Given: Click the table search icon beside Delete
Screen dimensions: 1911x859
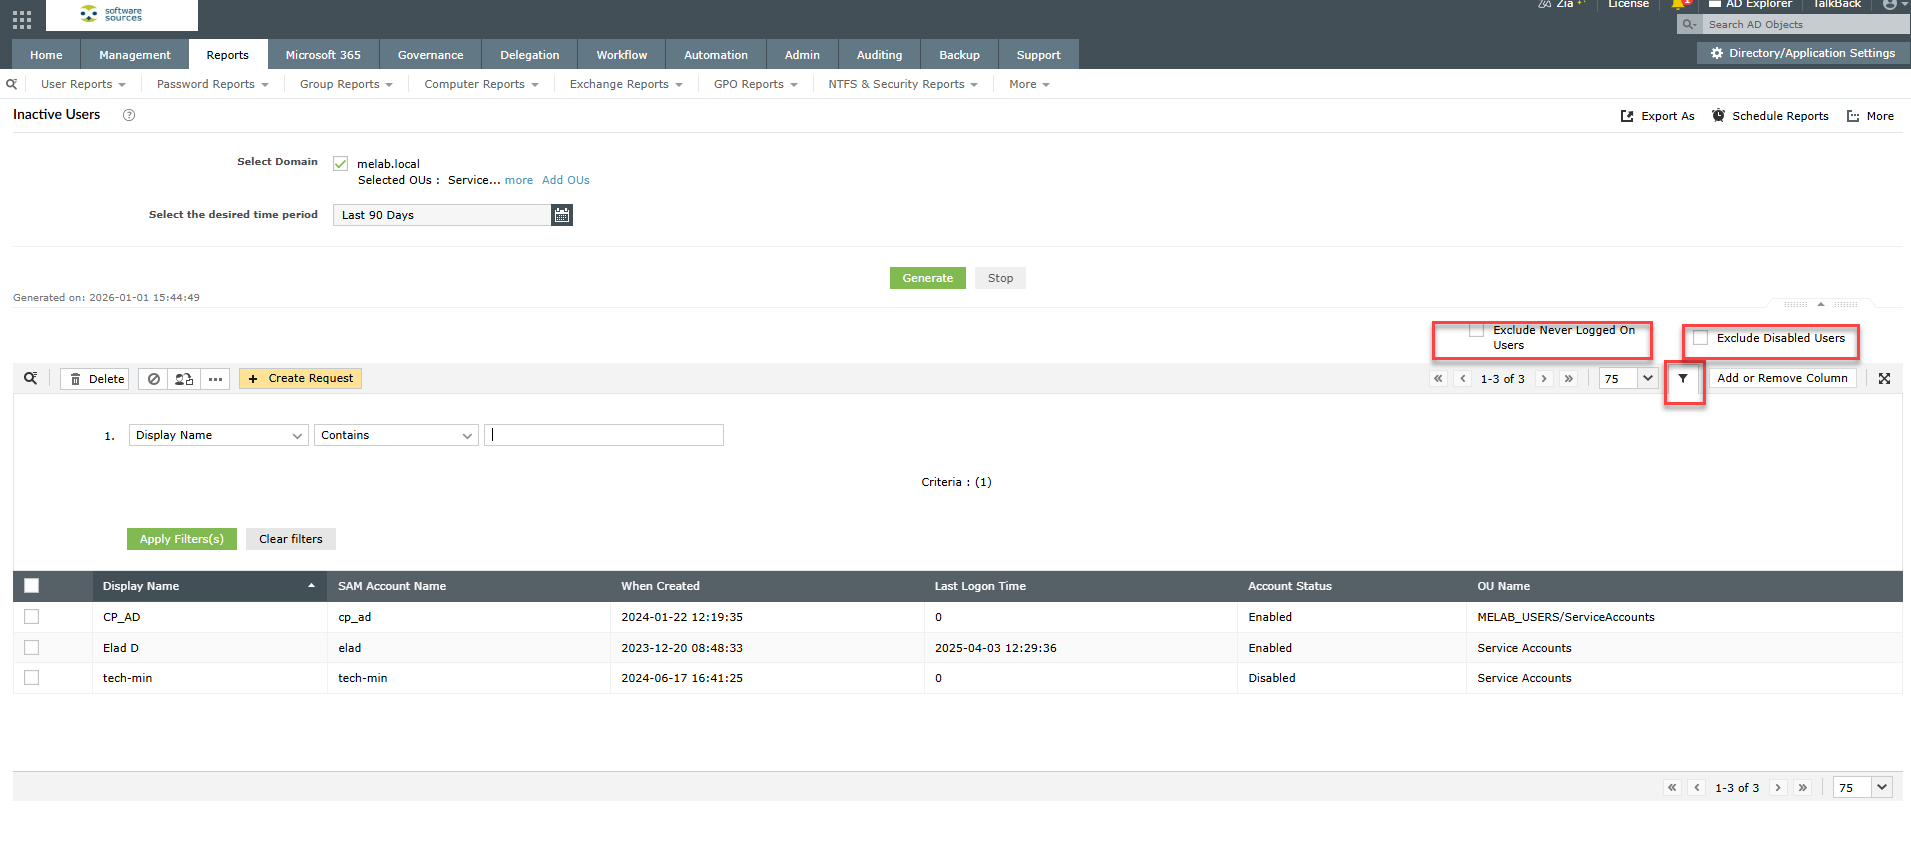Looking at the screenshot, I should 31,378.
